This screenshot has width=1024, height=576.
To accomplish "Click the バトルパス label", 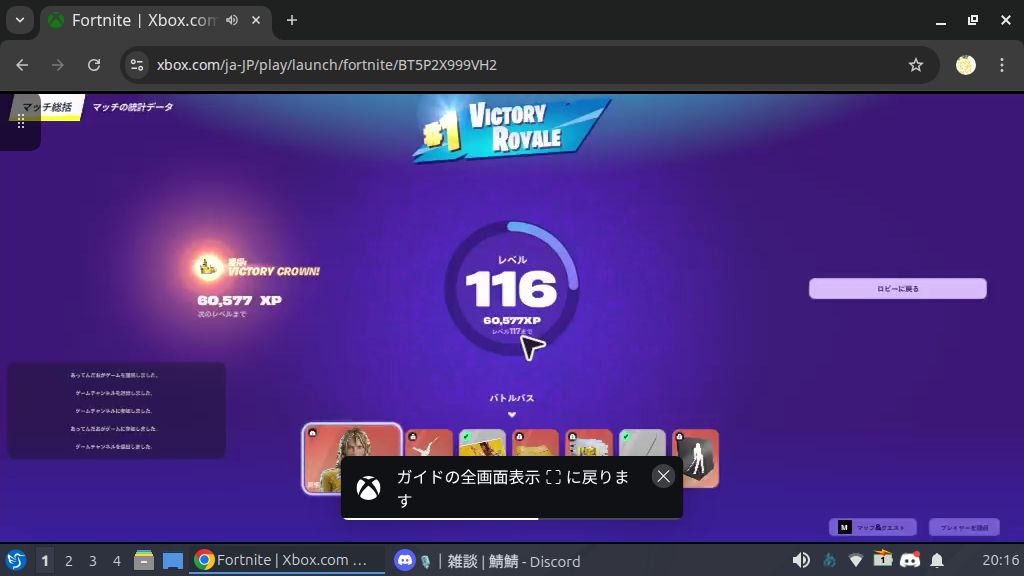I will (512, 398).
